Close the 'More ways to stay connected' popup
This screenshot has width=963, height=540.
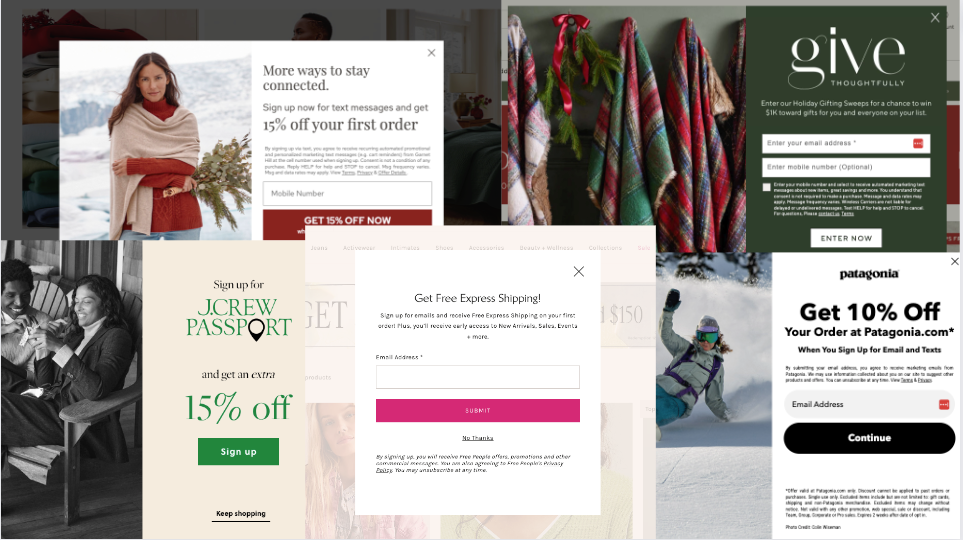point(431,53)
